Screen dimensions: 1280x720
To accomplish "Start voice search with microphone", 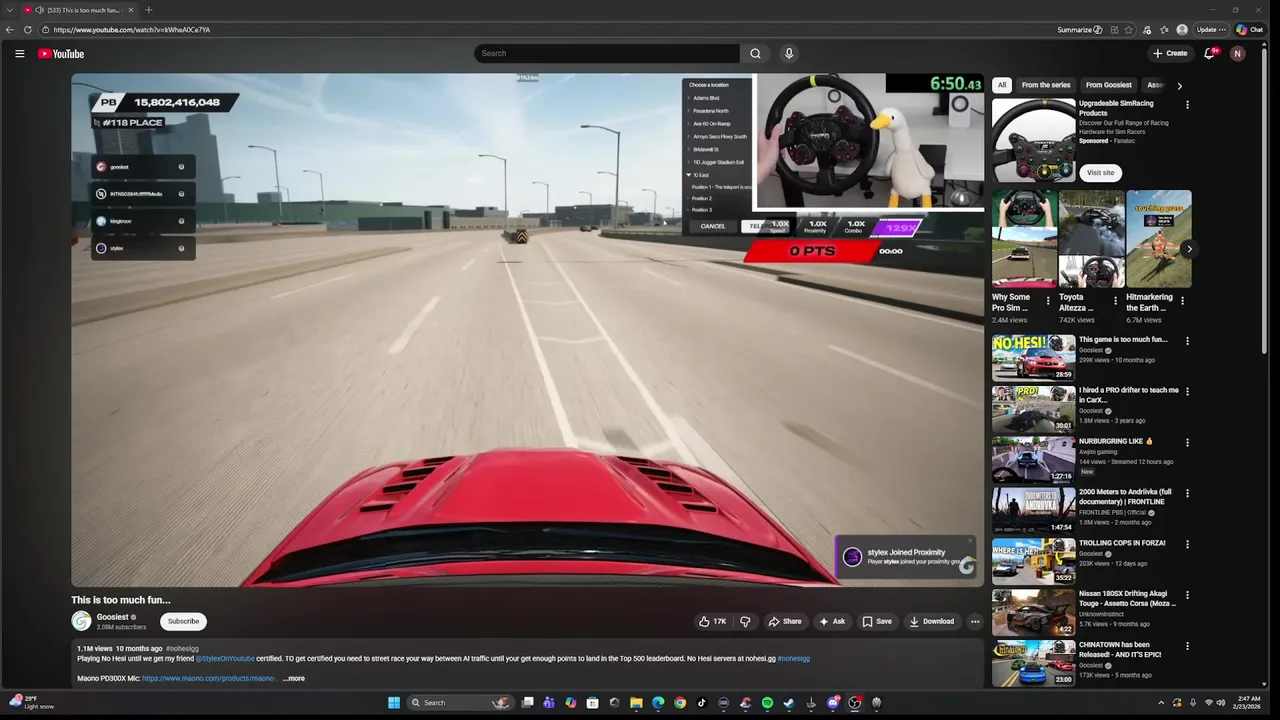I will (x=789, y=53).
